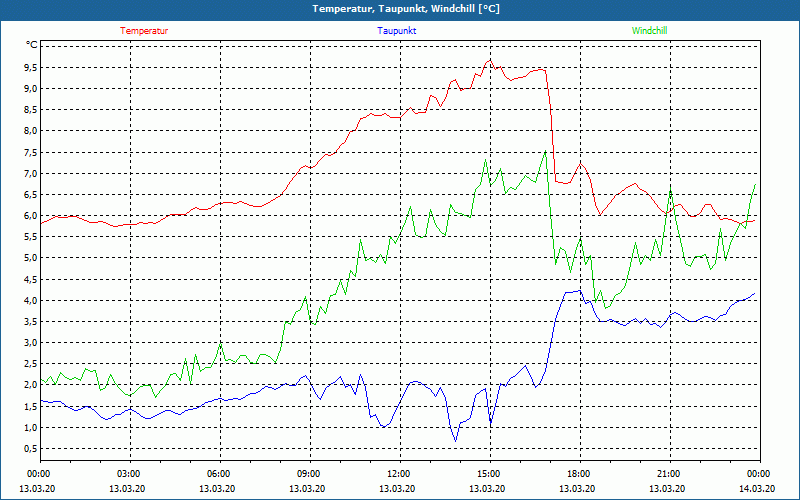Click the 7,5 y-axis value

(x=31, y=153)
